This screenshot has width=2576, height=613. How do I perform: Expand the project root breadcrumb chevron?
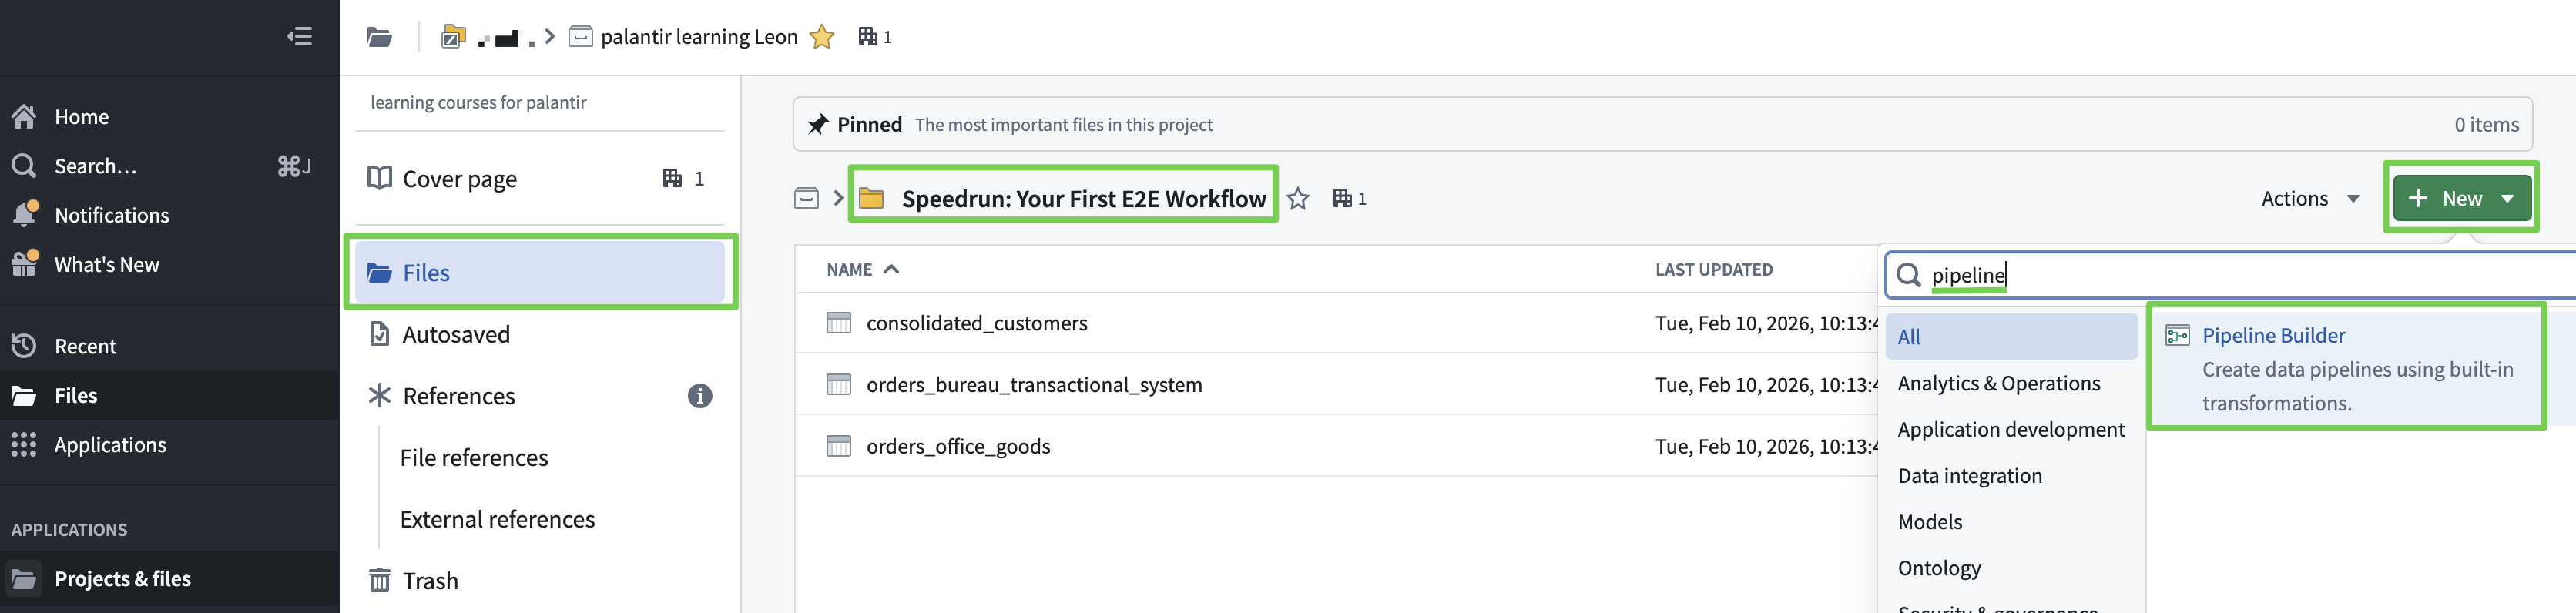pyautogui.click(x=838, y=198)
